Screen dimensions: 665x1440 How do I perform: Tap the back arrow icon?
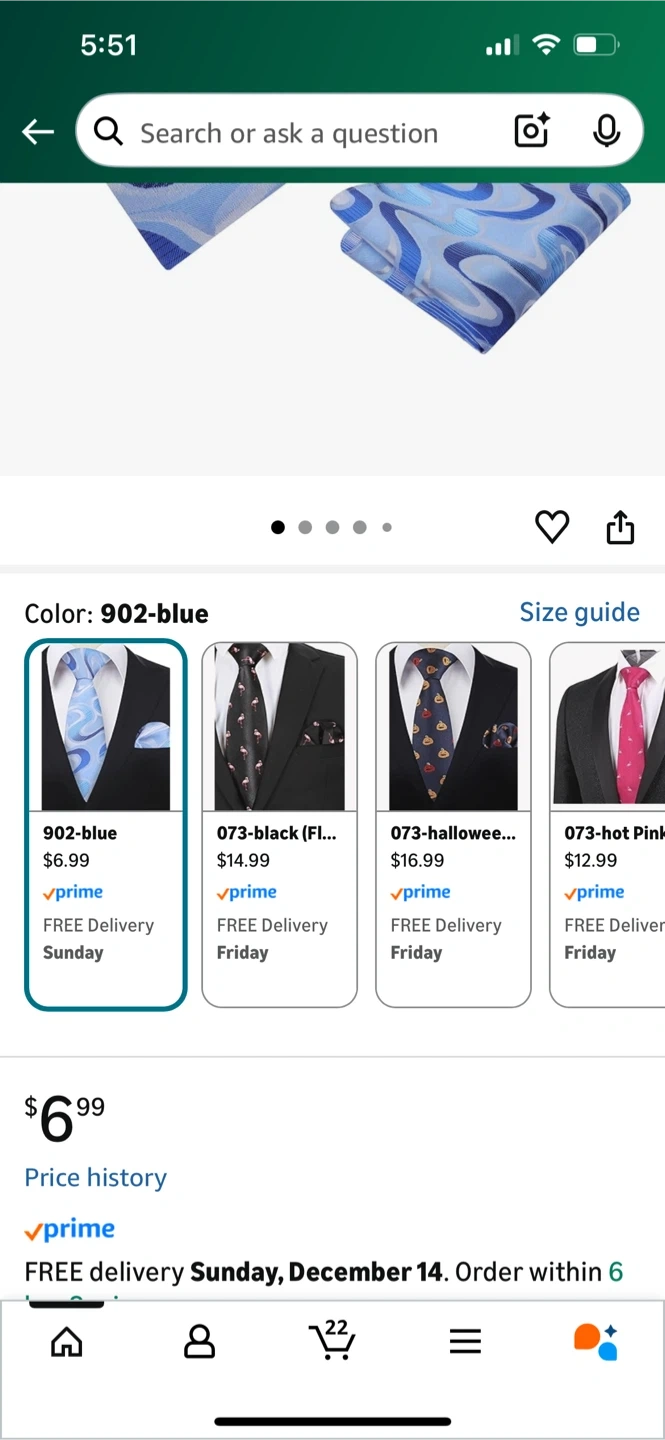(38, 132)
